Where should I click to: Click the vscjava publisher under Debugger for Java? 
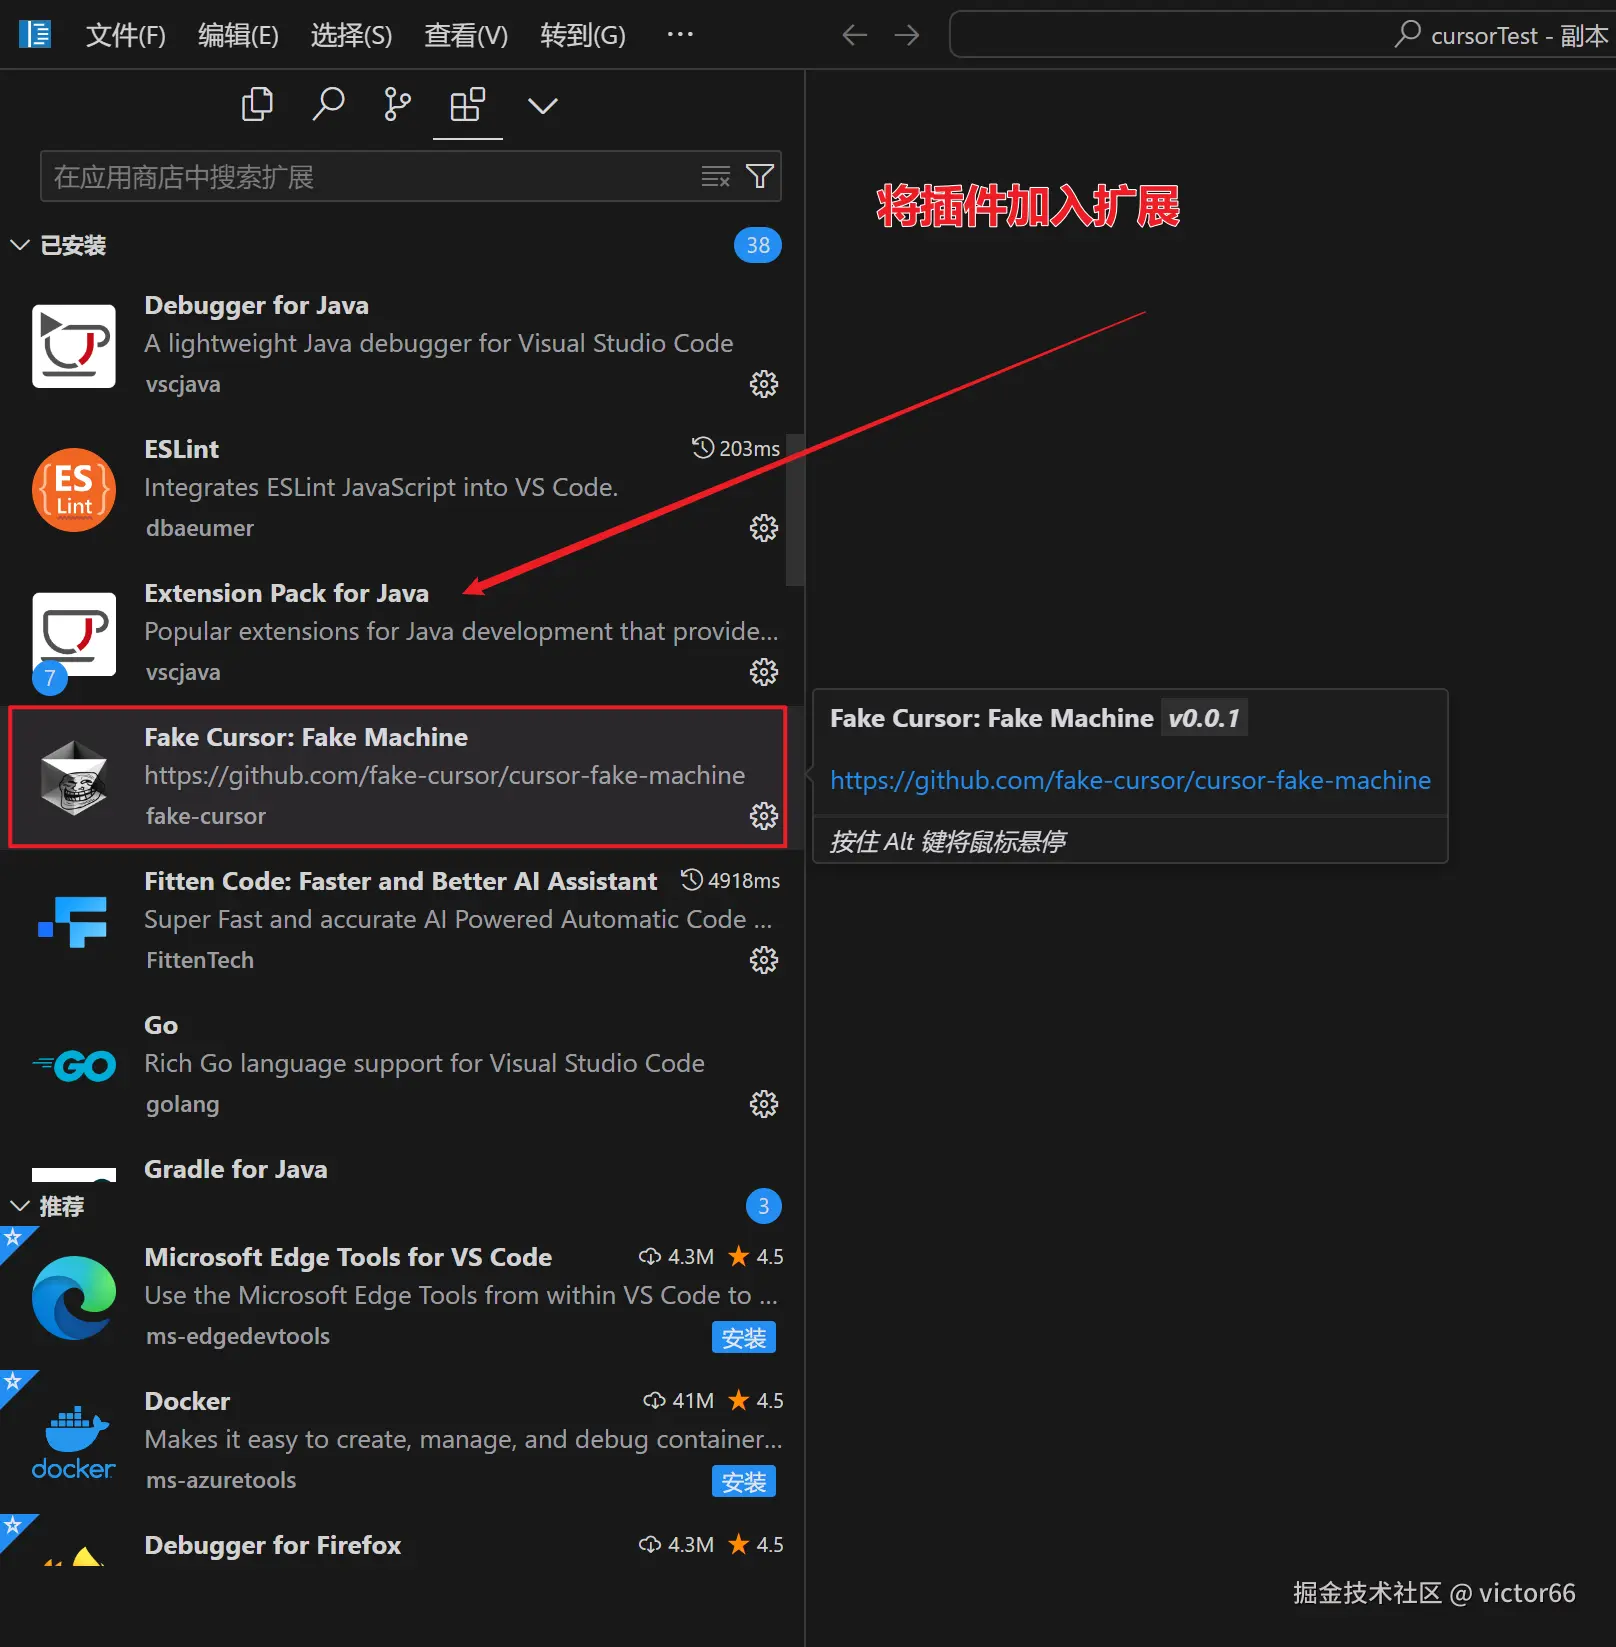[183, 384]
